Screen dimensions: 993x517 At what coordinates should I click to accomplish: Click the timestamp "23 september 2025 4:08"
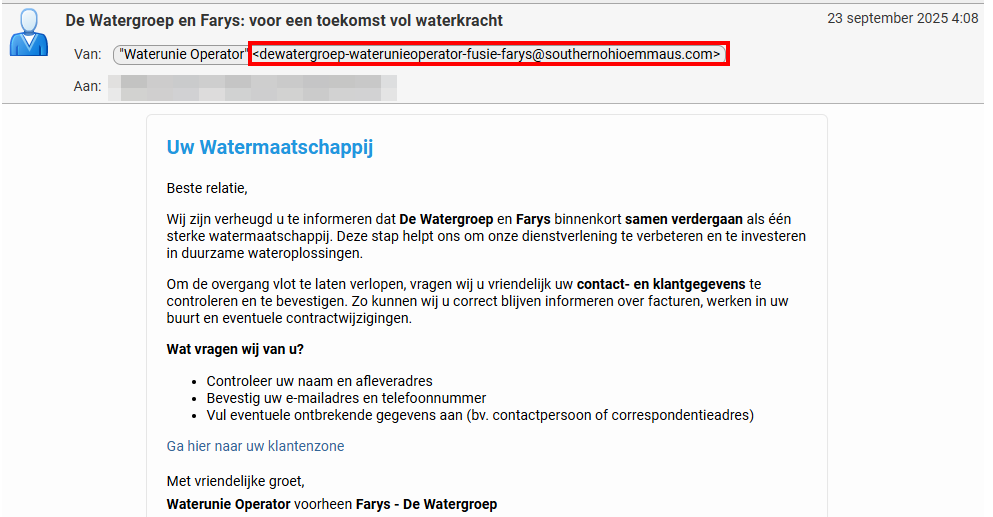[x=902, y=18]
